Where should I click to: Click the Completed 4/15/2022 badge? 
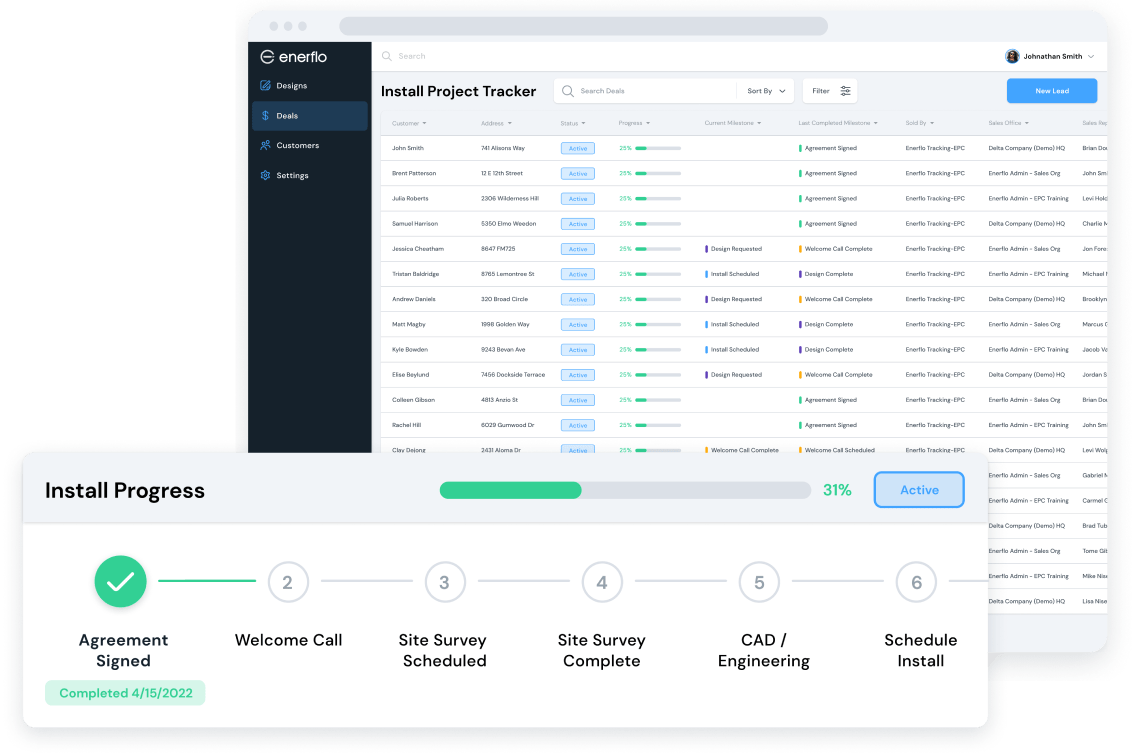[x=124, y=692]
